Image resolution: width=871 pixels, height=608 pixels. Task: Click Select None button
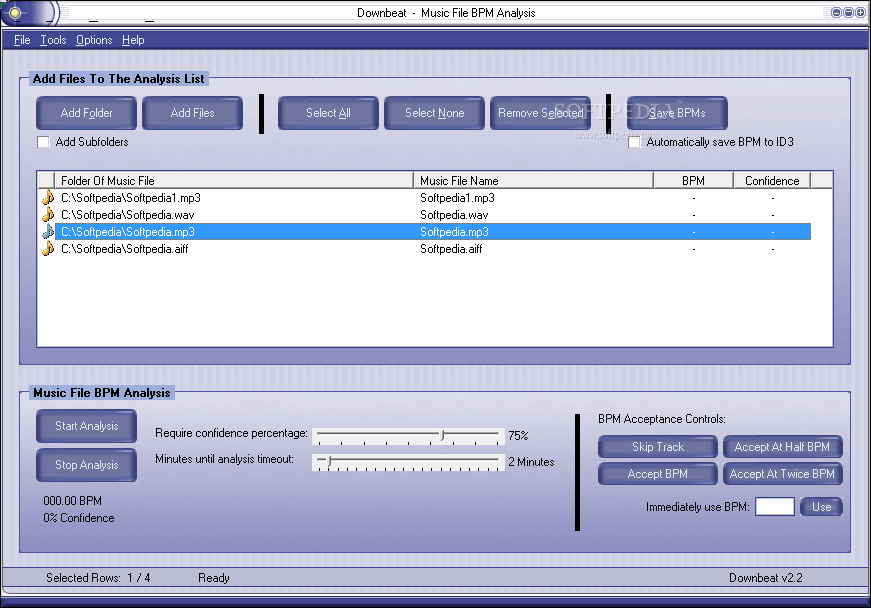click(x=434, y=113)
